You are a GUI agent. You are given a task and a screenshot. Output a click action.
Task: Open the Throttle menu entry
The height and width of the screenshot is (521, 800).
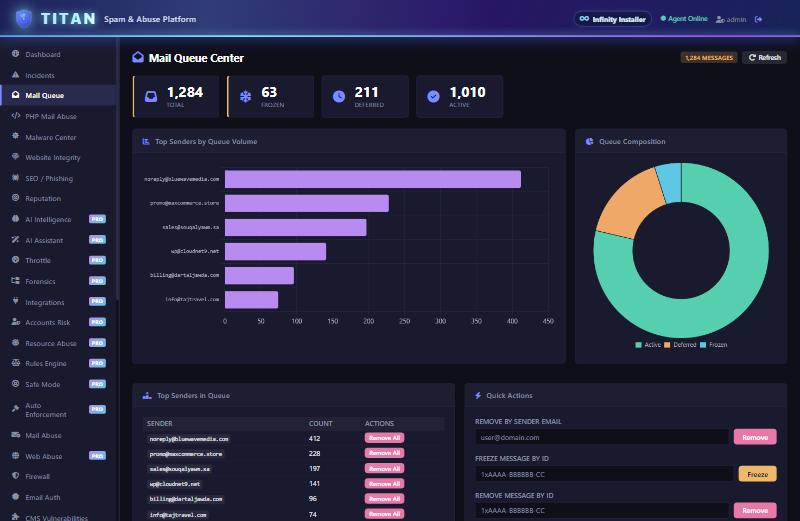[58, 260]
